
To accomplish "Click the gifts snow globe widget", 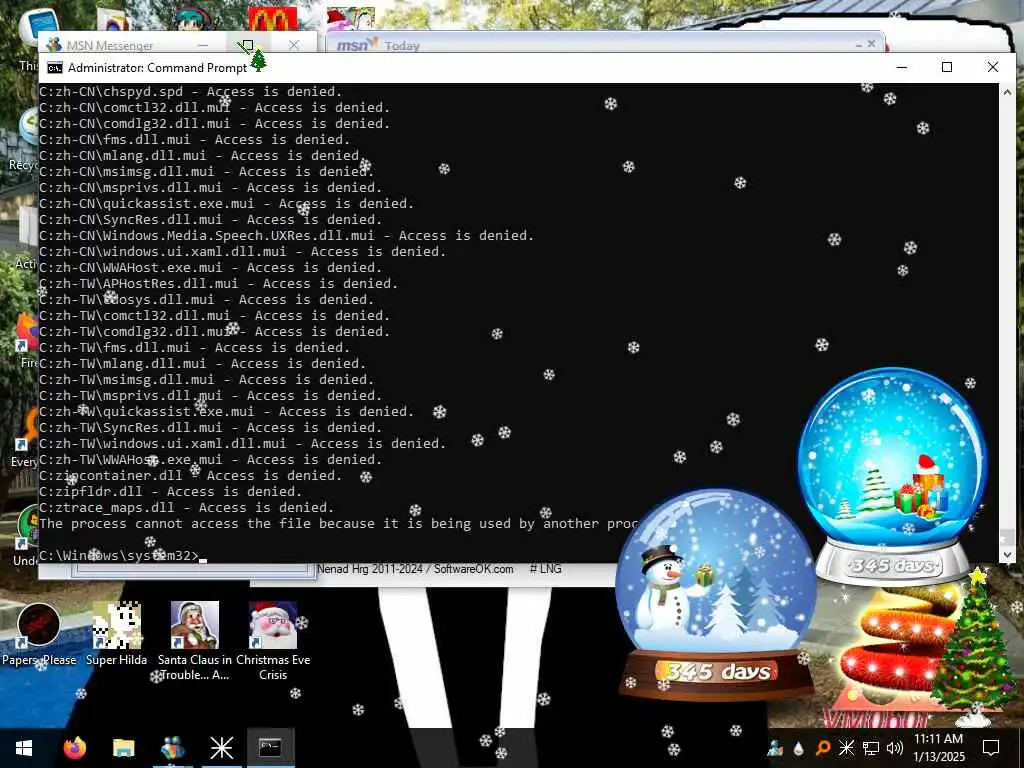I will point(893,475).
